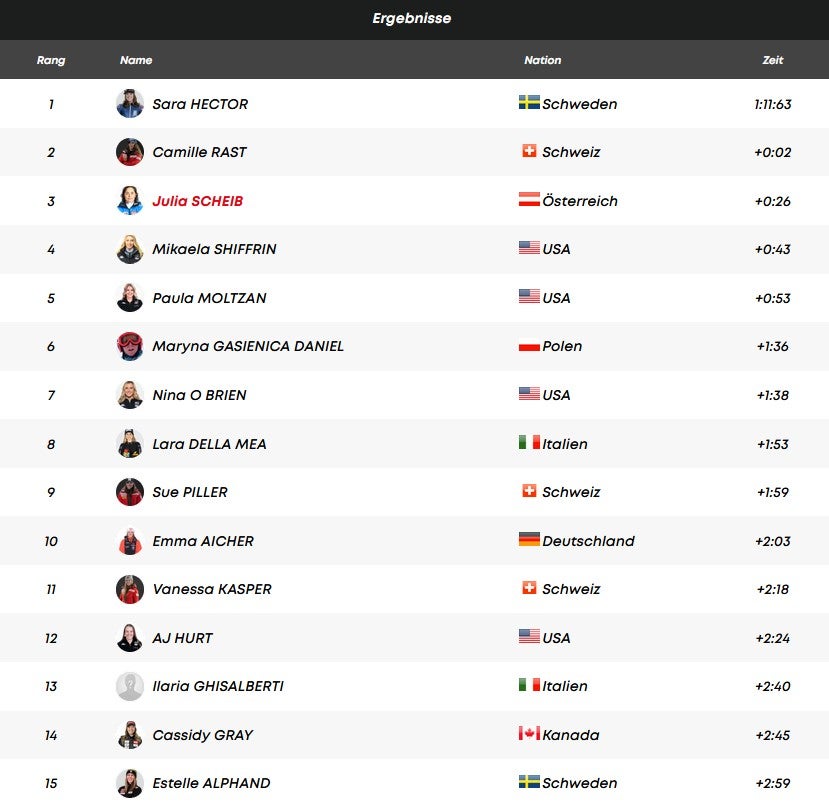Click the Italian flag beside Lara Della Mea
The width and height of the screenshot is (829, 806).
pyautogui.click(x=529, y=443)
